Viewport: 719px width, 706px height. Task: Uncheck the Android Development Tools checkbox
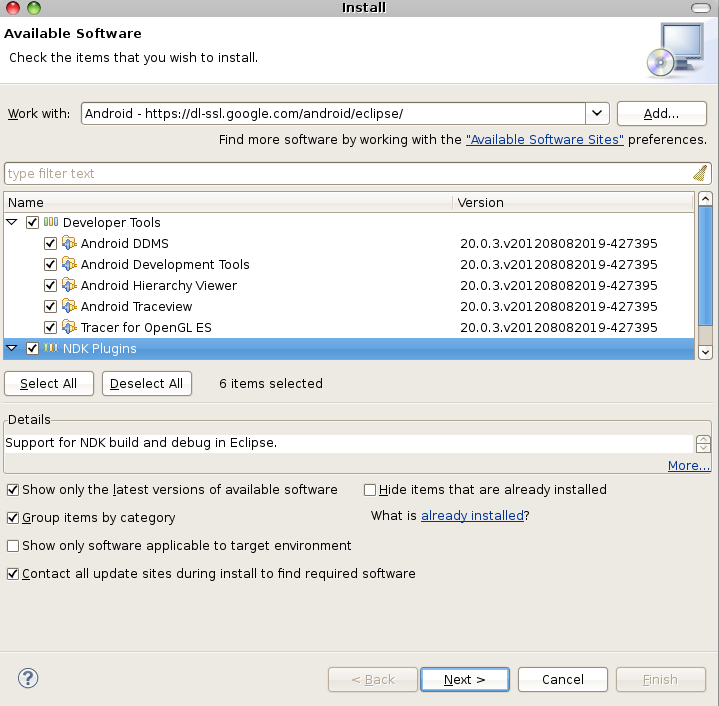point(50,265)
